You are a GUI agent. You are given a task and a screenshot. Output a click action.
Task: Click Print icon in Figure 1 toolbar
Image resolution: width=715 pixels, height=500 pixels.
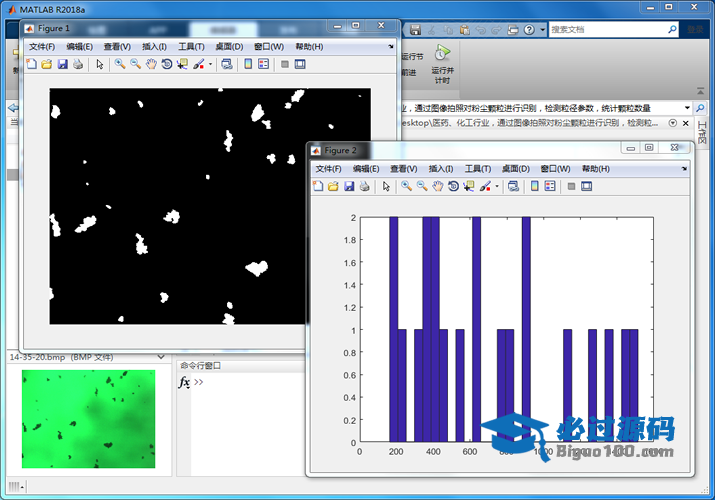click(78, 64)
